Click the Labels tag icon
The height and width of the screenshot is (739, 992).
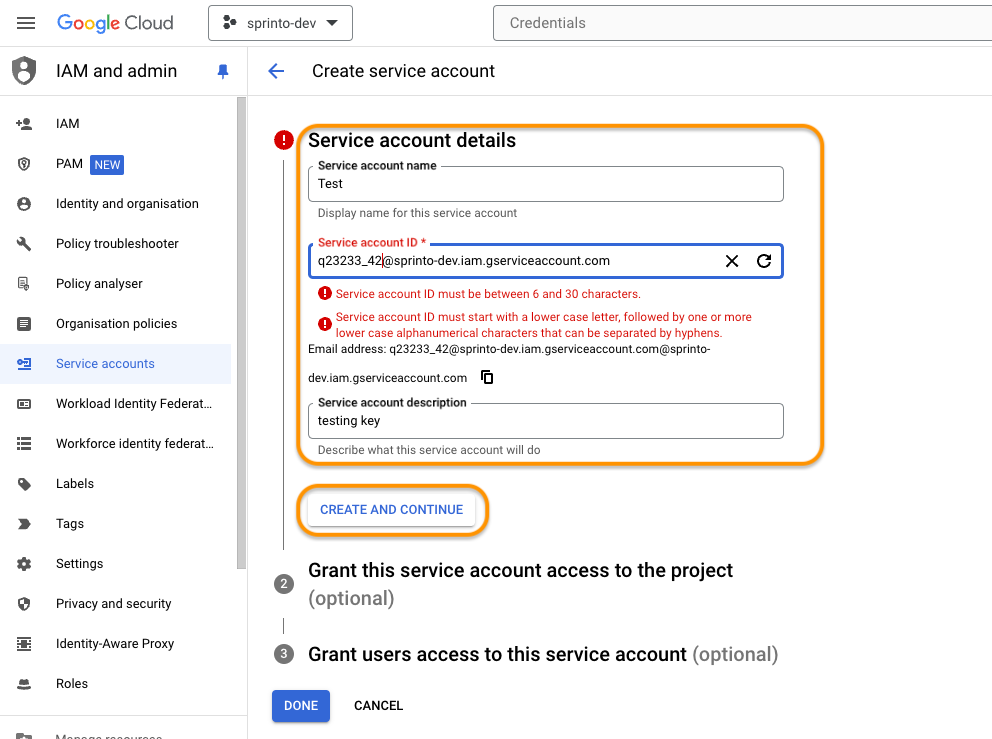pos(24,484)
